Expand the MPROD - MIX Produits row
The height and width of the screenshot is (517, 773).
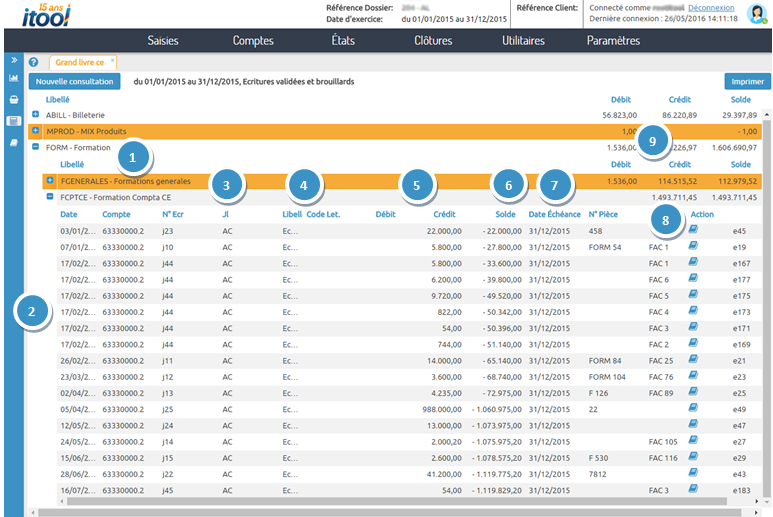(35, 131)
